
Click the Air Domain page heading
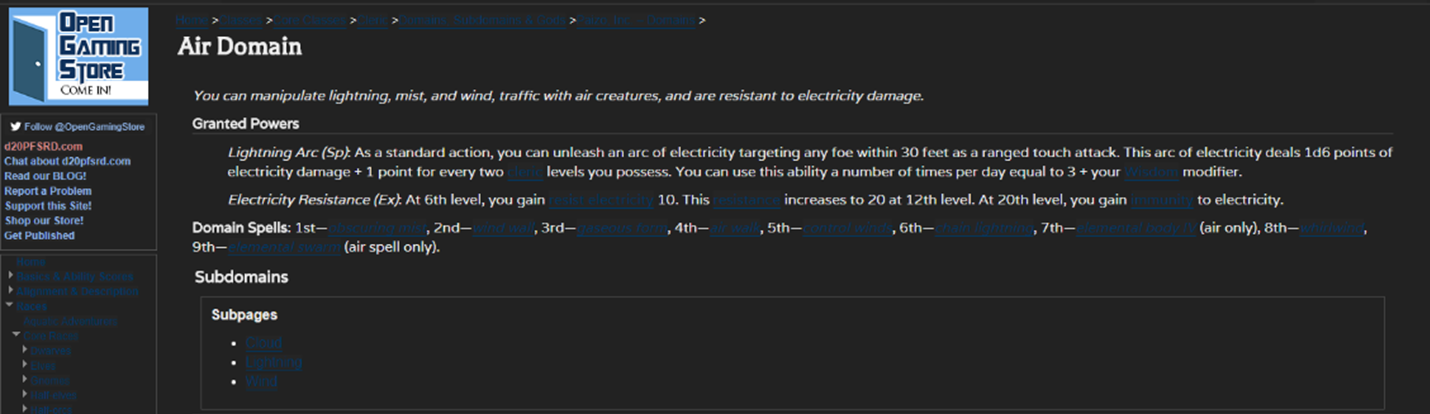[x=239, y=47]
